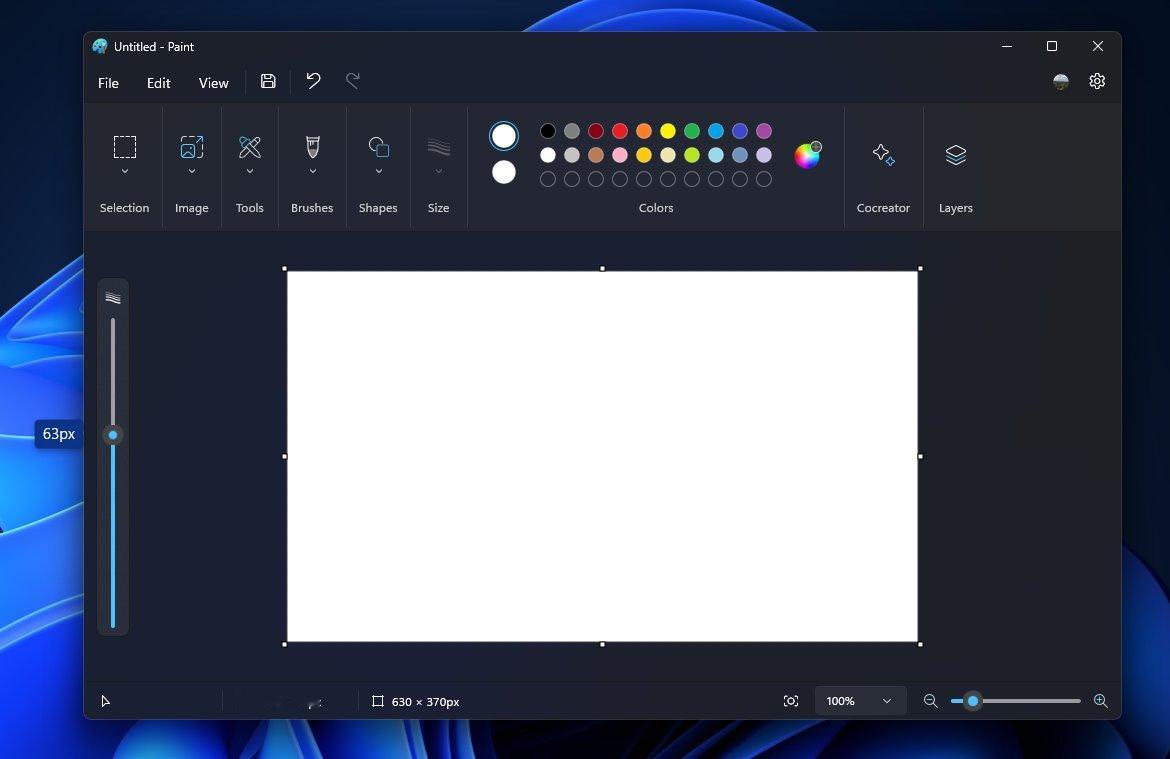Click the greyed Redo arrow
This screenshot has height=759, width=1170.
[x=353, y=81]
